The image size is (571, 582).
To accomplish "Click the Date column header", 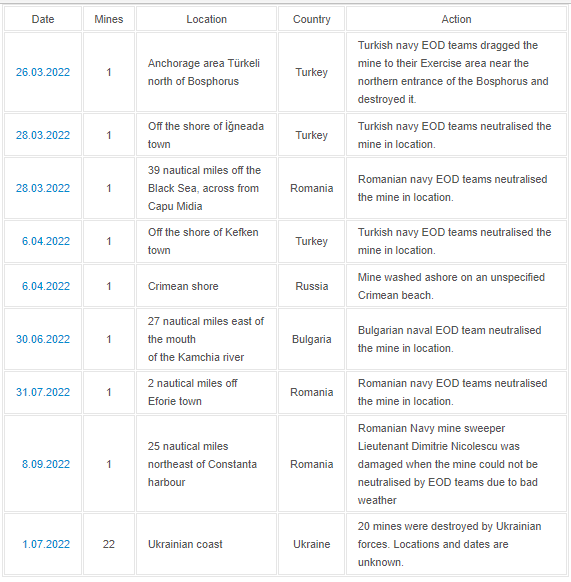I will [43, 19].
